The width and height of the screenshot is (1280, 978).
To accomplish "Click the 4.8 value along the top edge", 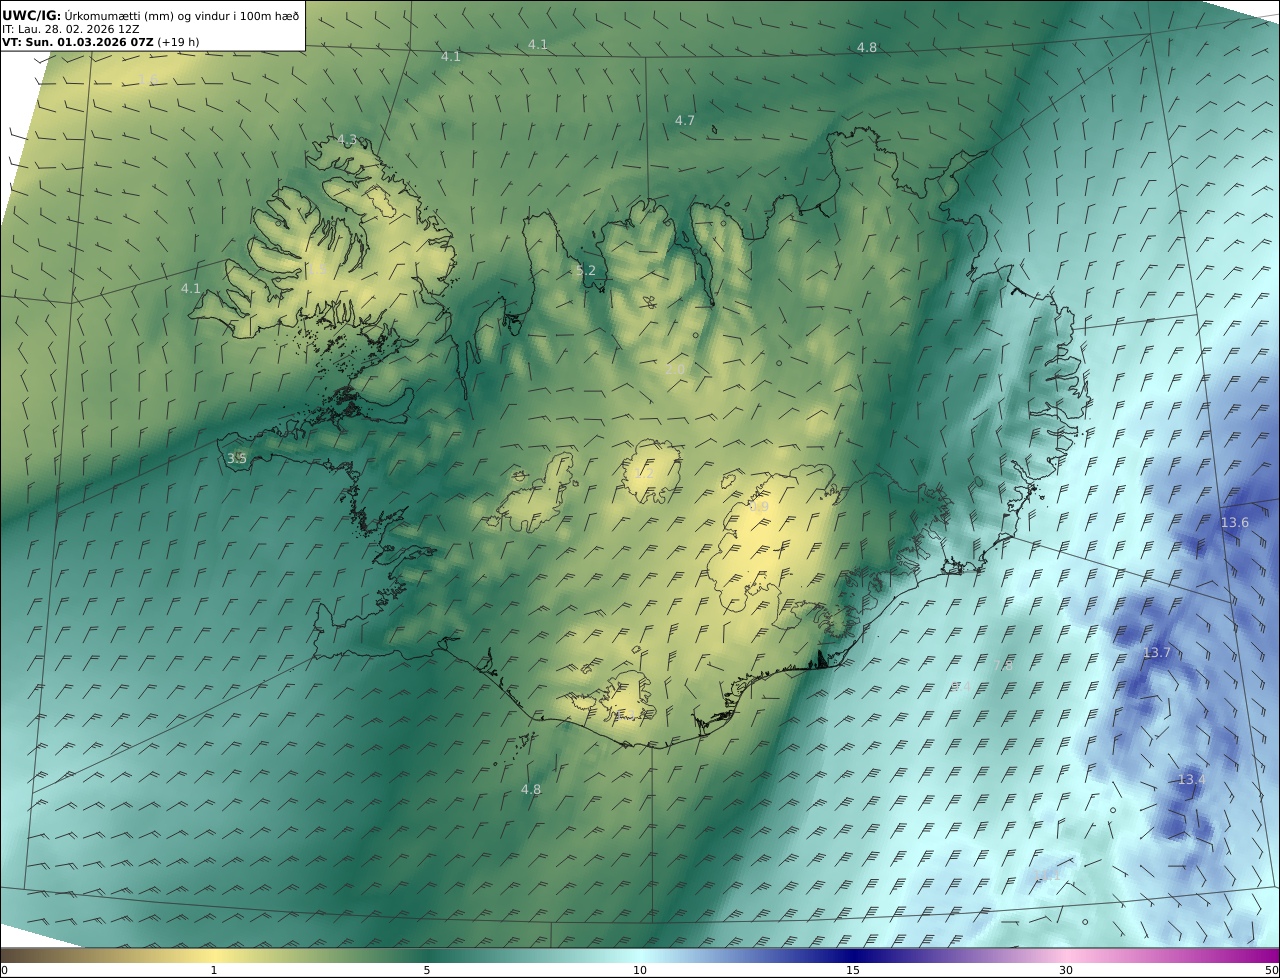I will coord(867,48).
